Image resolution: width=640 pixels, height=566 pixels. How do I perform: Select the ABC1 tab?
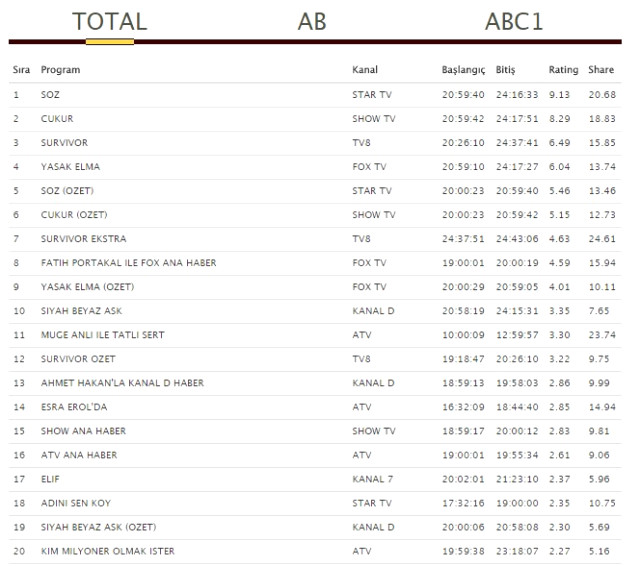[x=514, y=21]
